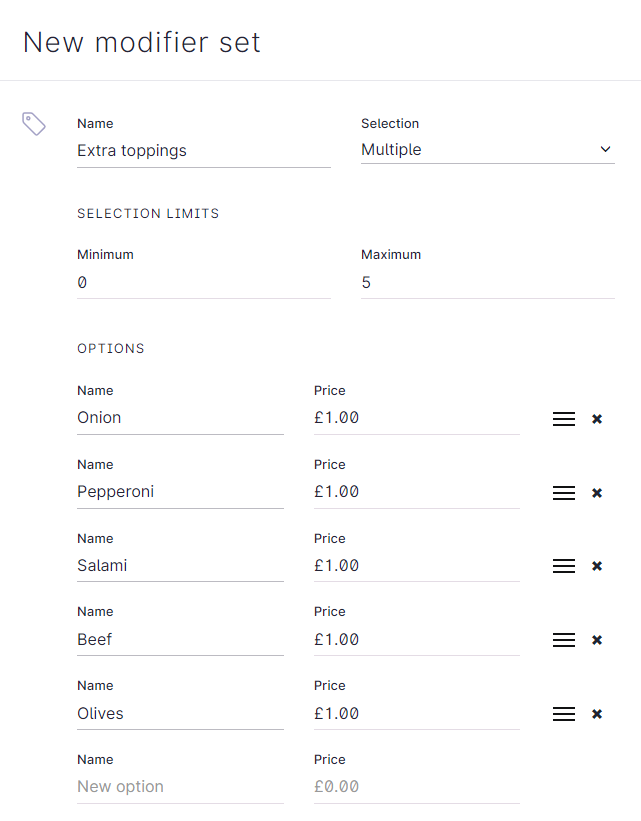Click the drag handle for Pepperoni option
This screenshot has width=641, height=821.
point(564,493)
